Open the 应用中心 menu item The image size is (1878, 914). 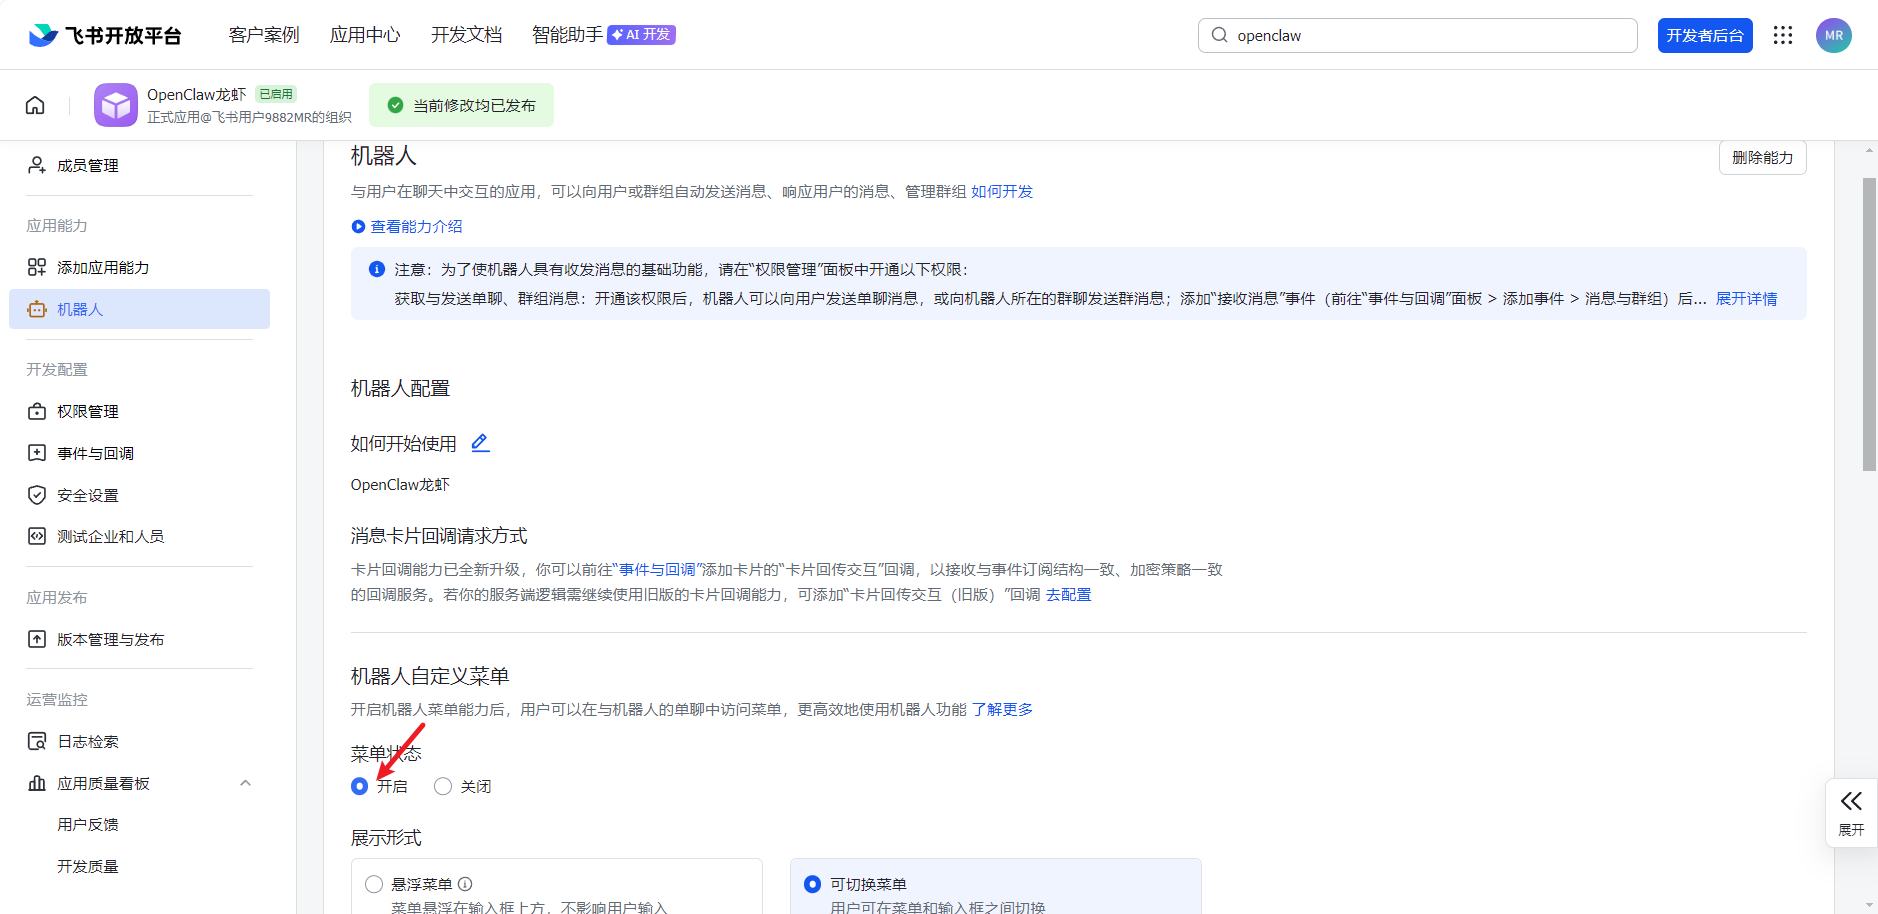tap(366, 34)
